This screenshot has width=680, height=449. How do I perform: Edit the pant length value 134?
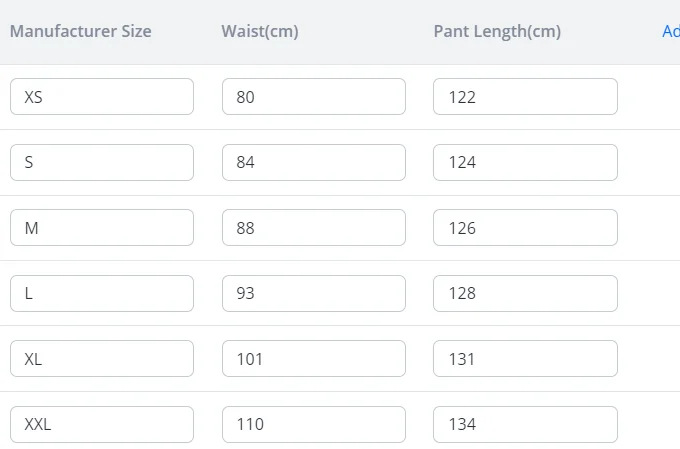[525, 424]
